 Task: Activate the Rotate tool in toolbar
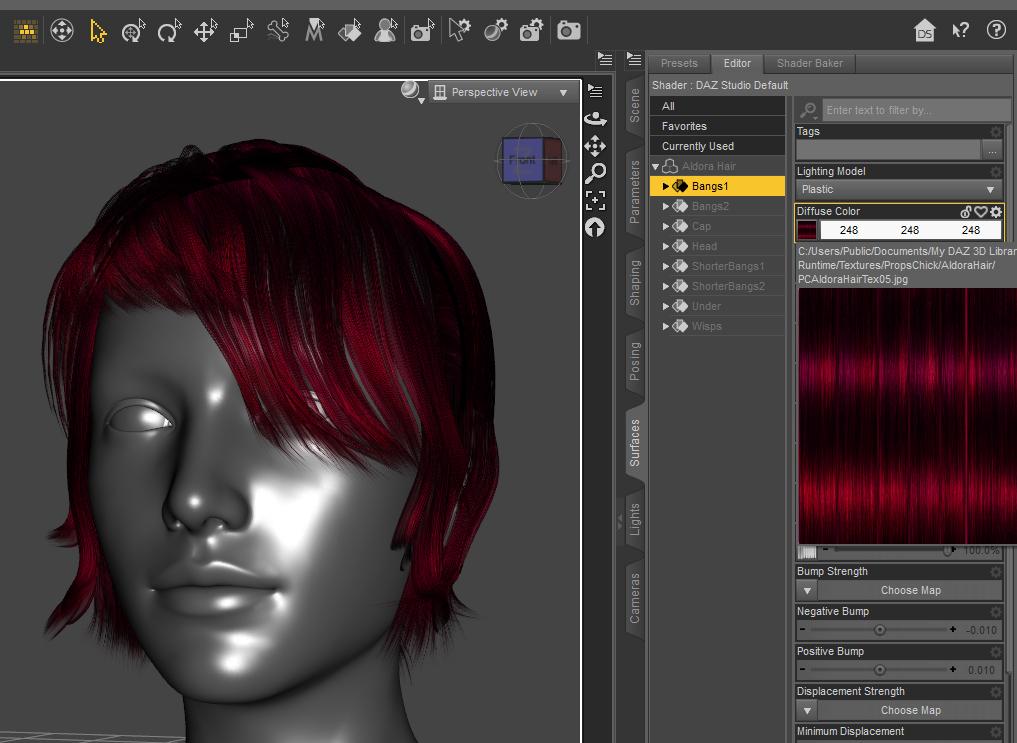pyautogui.click(x=168, y=31)
